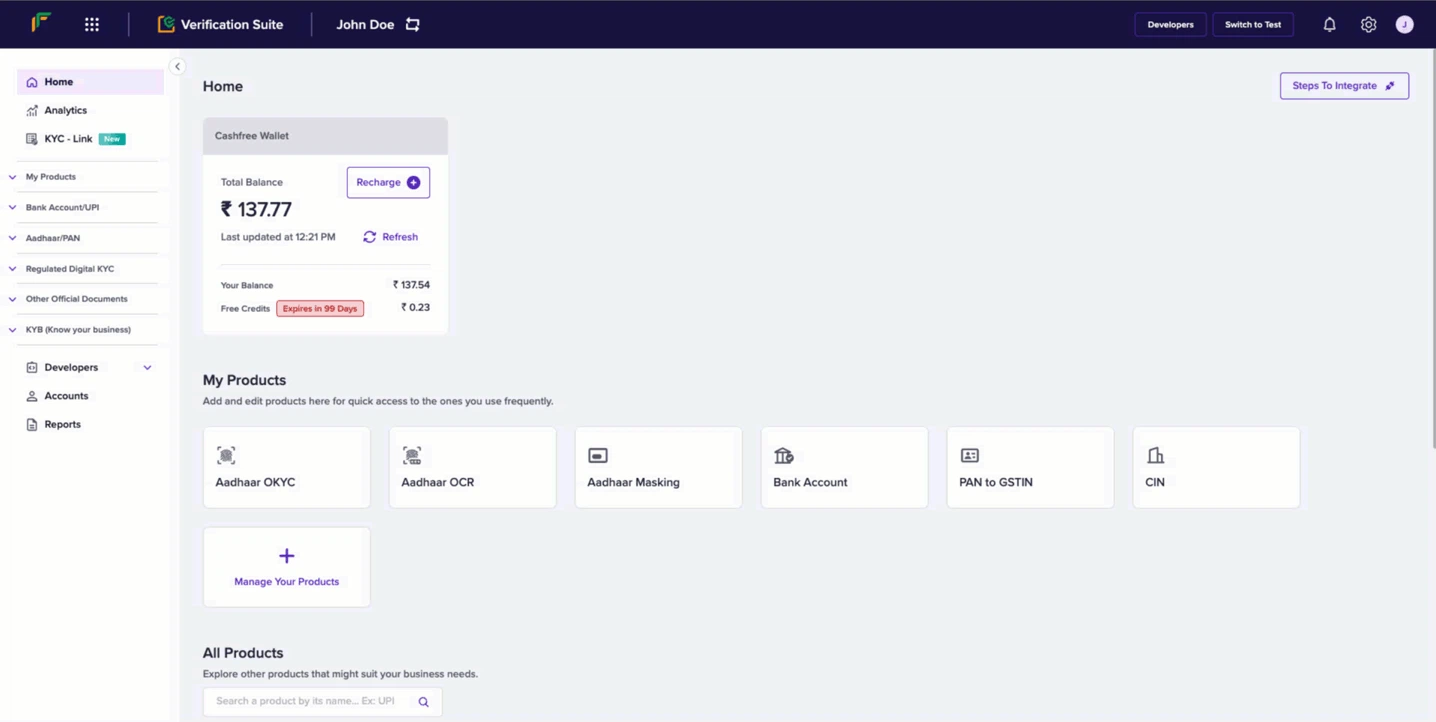The image size is (1436, 722).
Task: Click the ₹ 137.77 total balance
Action: coord(256,209)
